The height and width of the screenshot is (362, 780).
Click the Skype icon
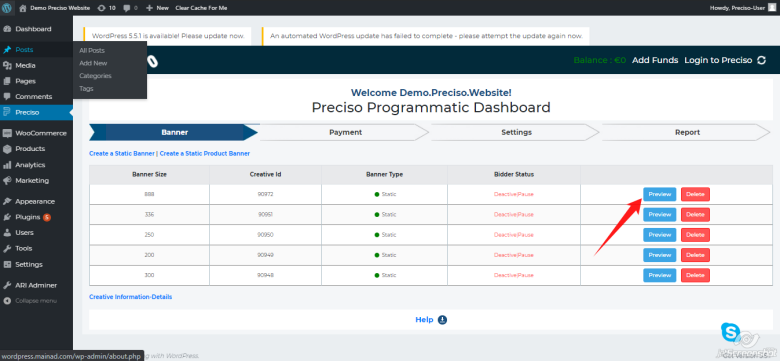pos(730,332)
